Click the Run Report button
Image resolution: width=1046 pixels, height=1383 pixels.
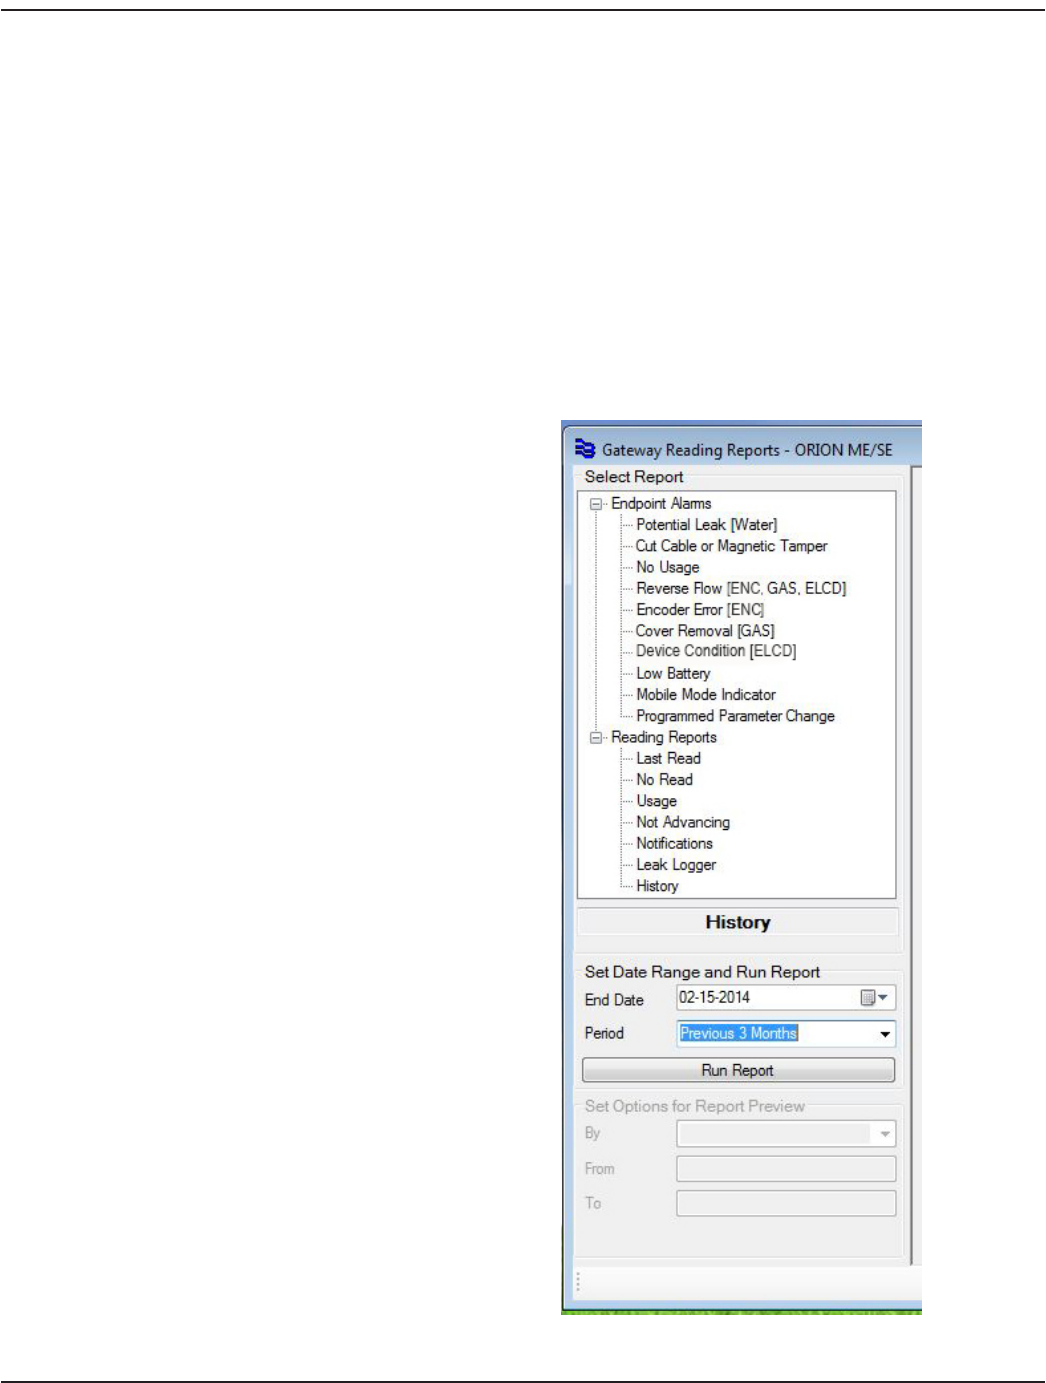pos(738,1070)
